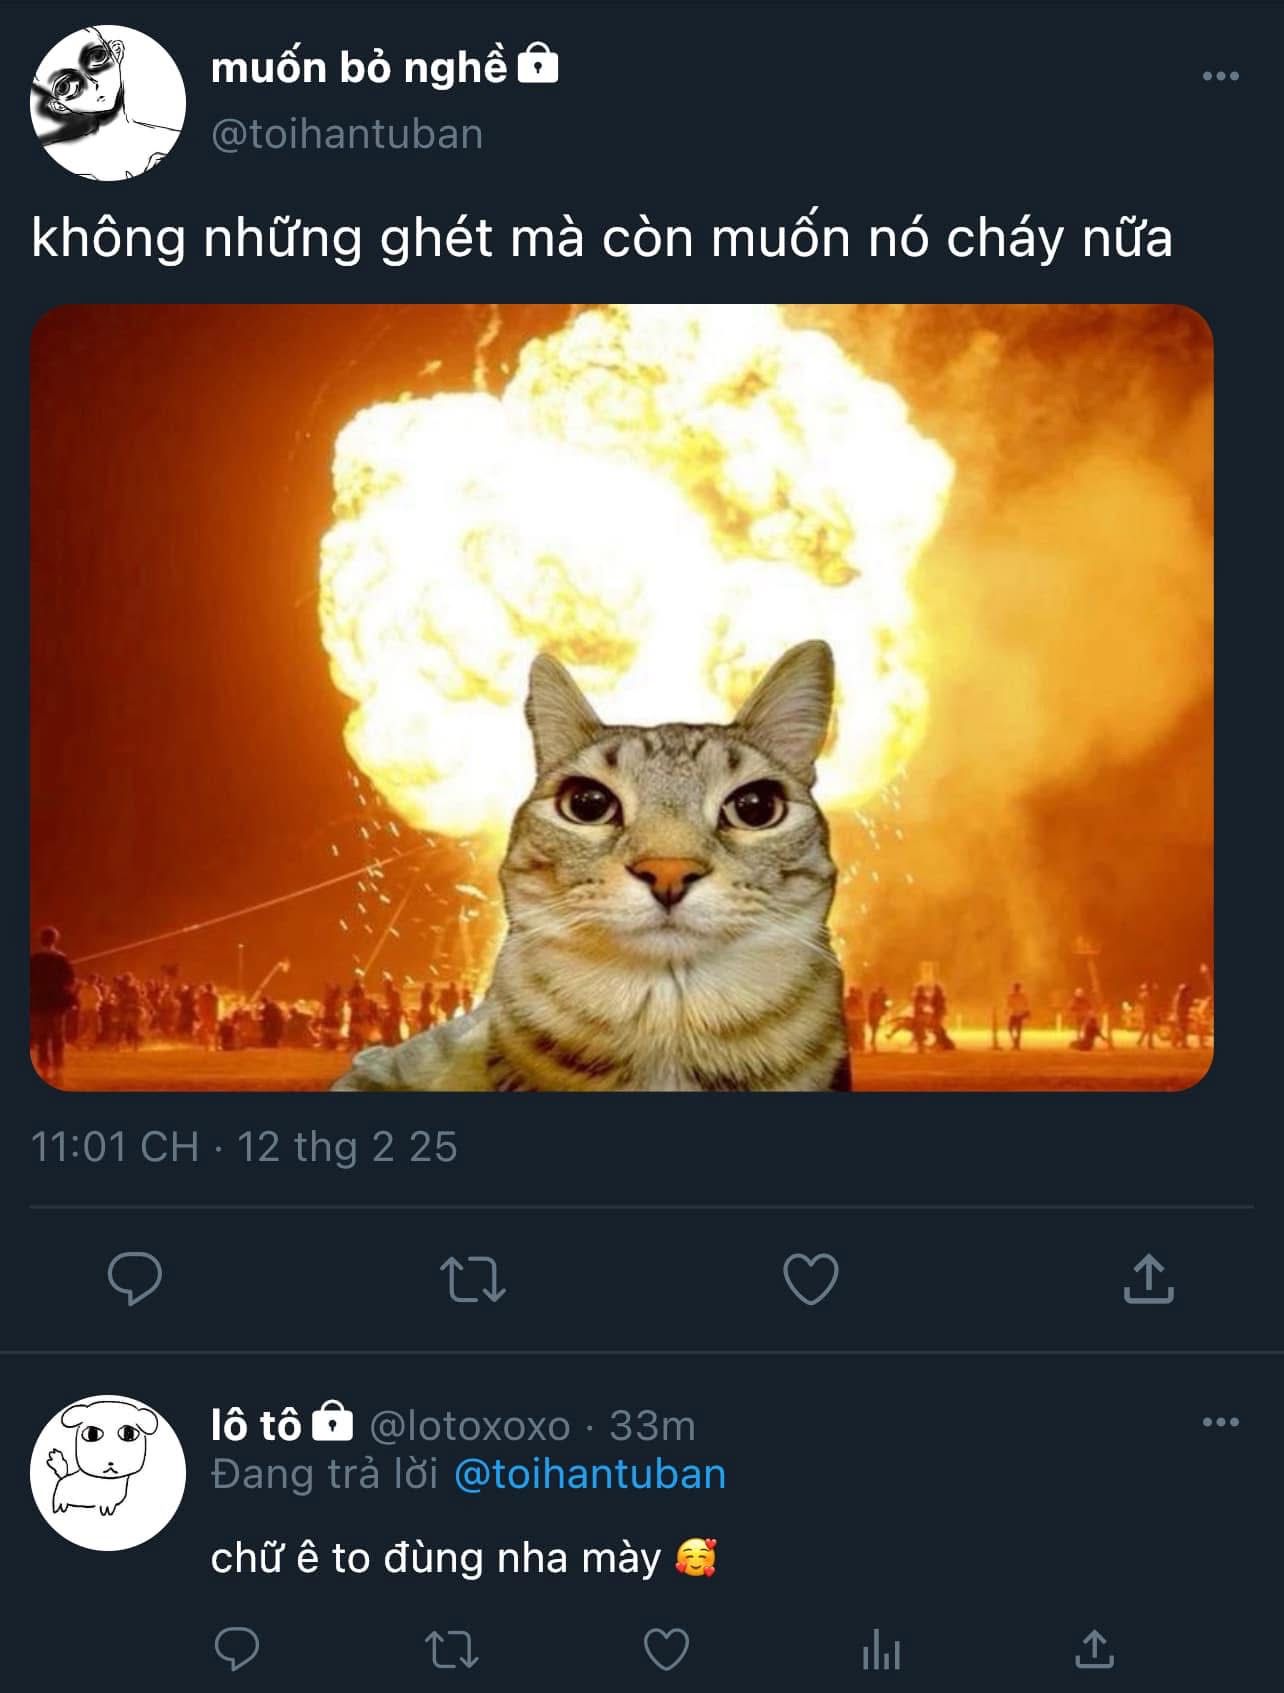Click the @toihantuban handle under the name

[347, 134]
